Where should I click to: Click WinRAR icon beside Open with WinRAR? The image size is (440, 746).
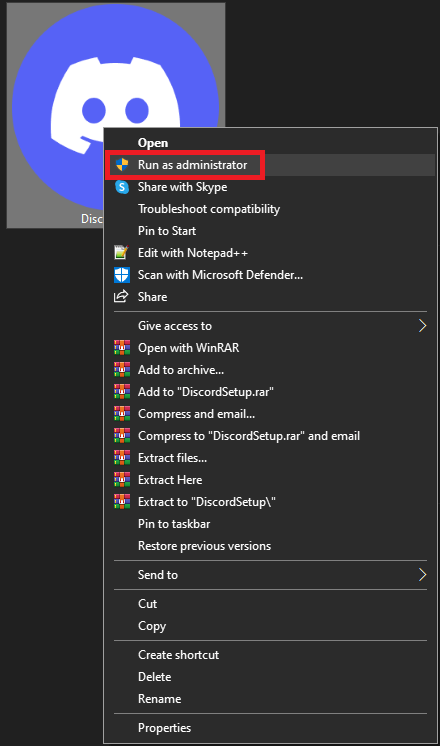[122, 348]
